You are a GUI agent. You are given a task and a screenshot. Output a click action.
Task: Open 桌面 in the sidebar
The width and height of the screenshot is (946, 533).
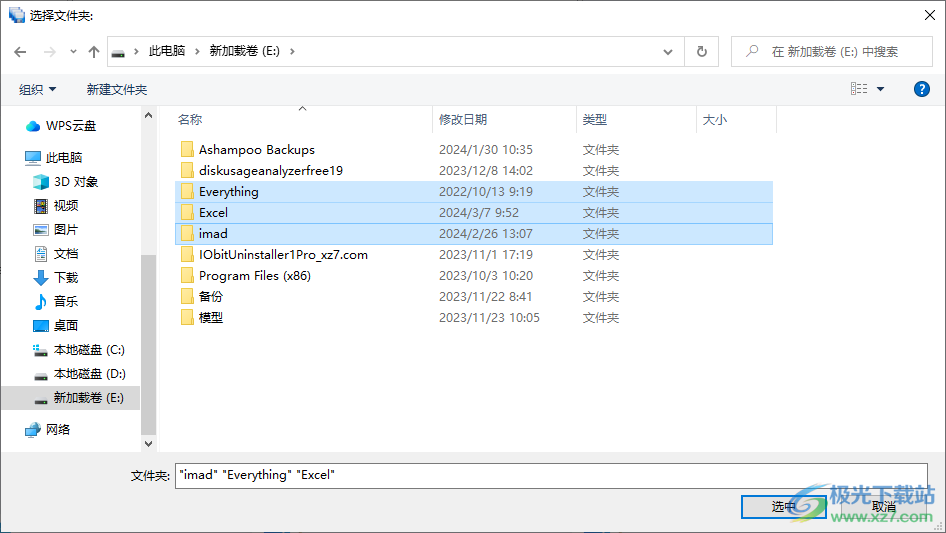56,325
